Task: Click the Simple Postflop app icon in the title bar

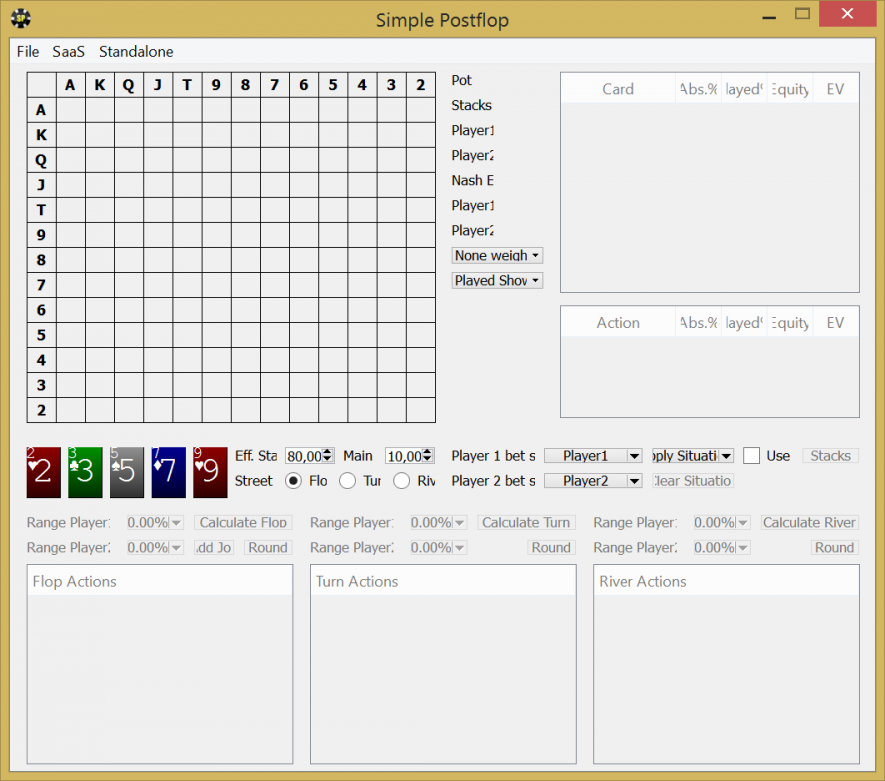Action: pyautogui.click(x=21, y=18)
